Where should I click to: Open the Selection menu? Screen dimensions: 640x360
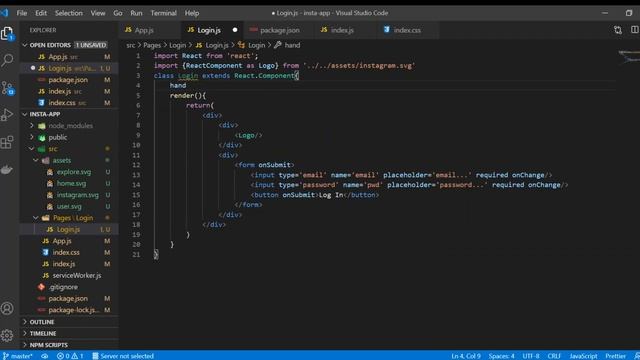coord(69,13)
